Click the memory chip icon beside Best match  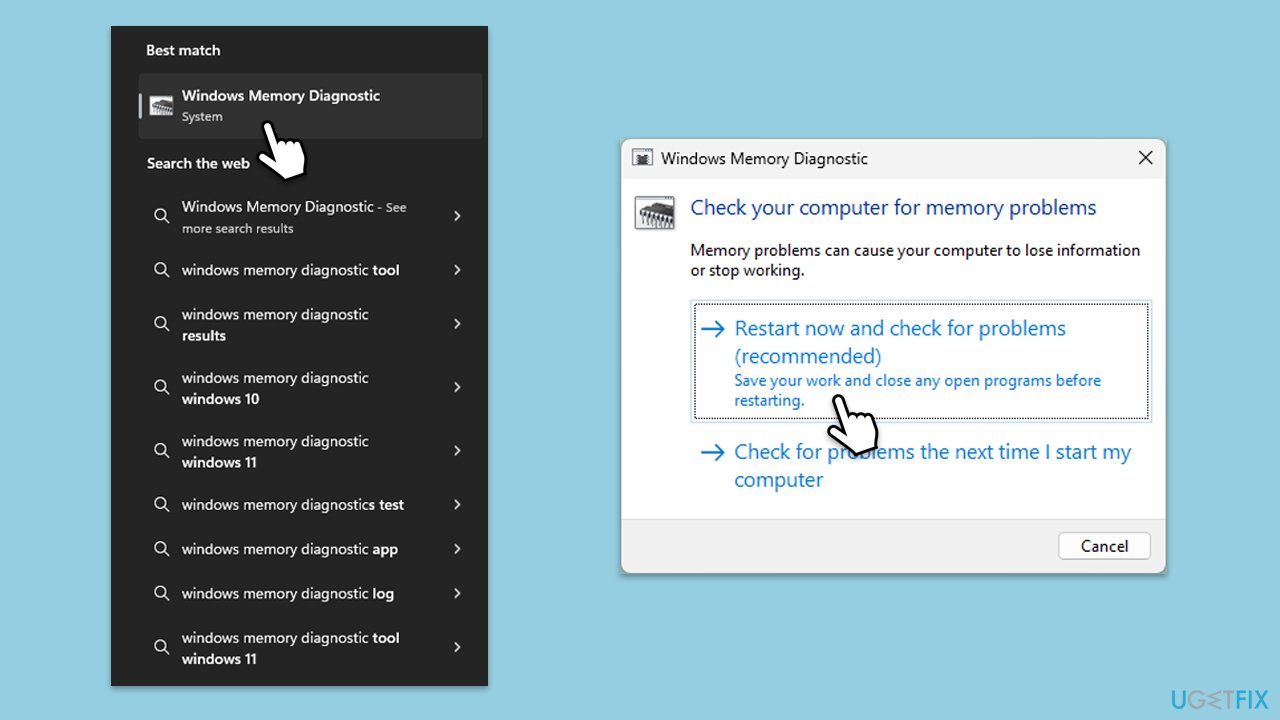161,105
